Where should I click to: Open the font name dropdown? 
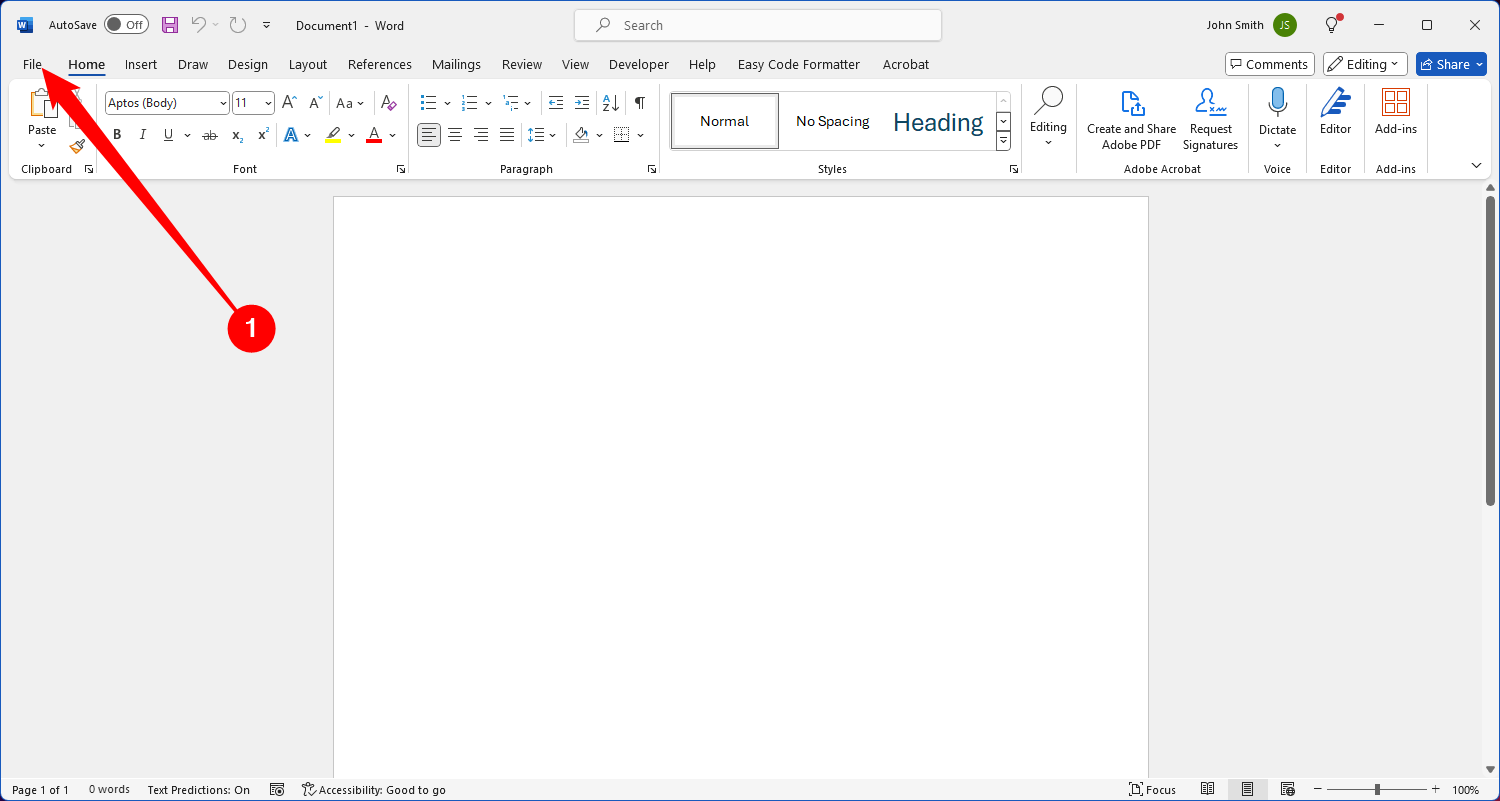click(x=223, y=103)
